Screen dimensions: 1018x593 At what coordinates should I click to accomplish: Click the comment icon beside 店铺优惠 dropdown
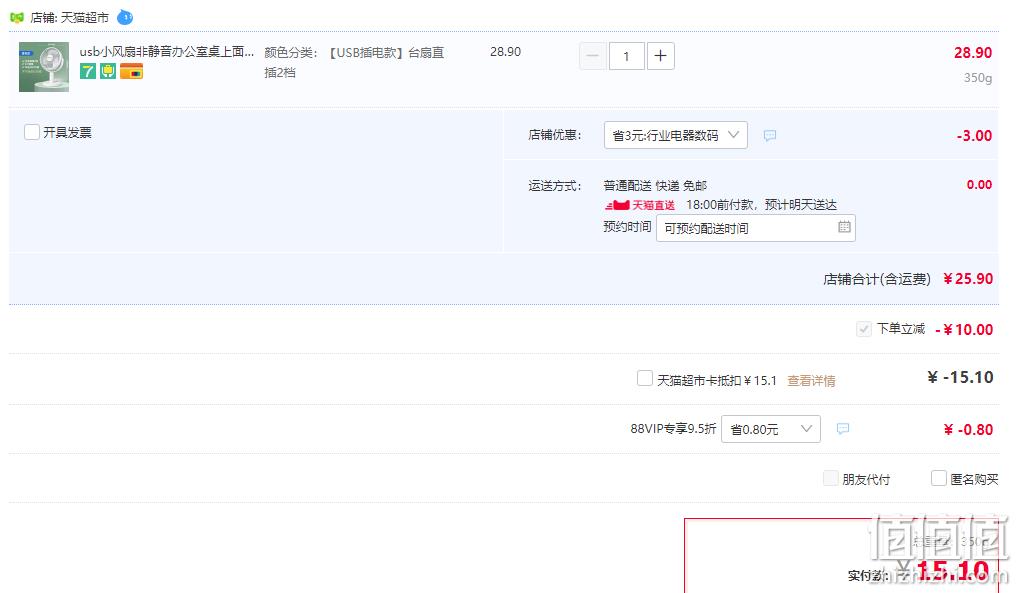click(x=770, y=135)
